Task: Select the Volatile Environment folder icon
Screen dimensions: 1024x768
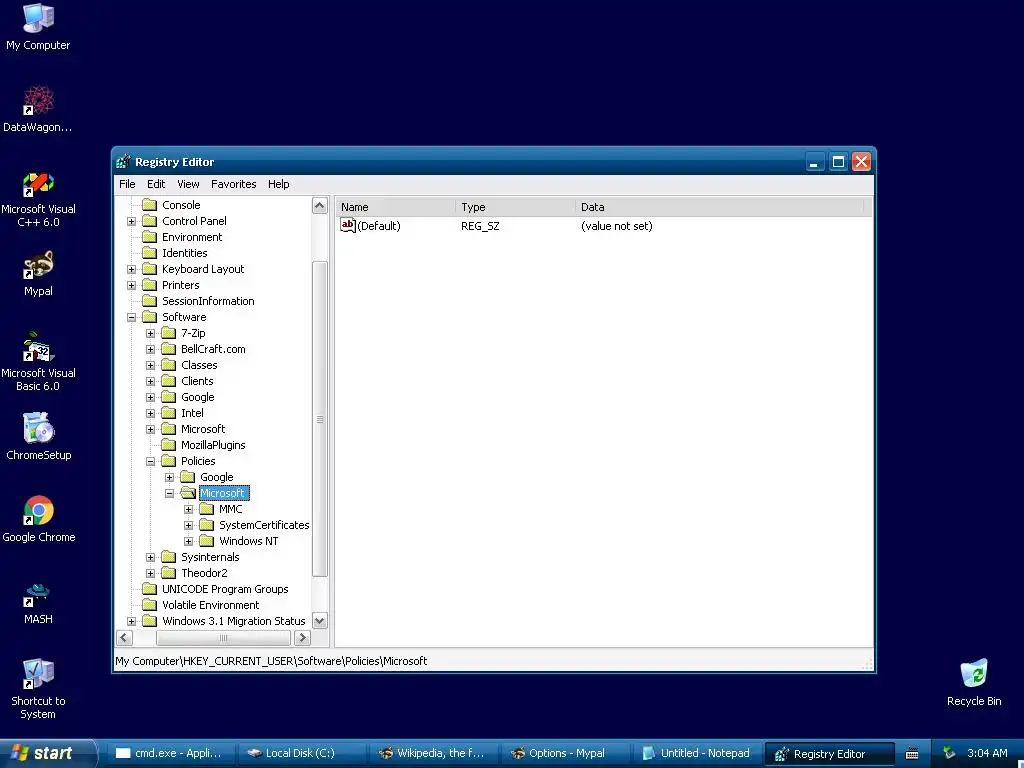Action: click(150, 605)
